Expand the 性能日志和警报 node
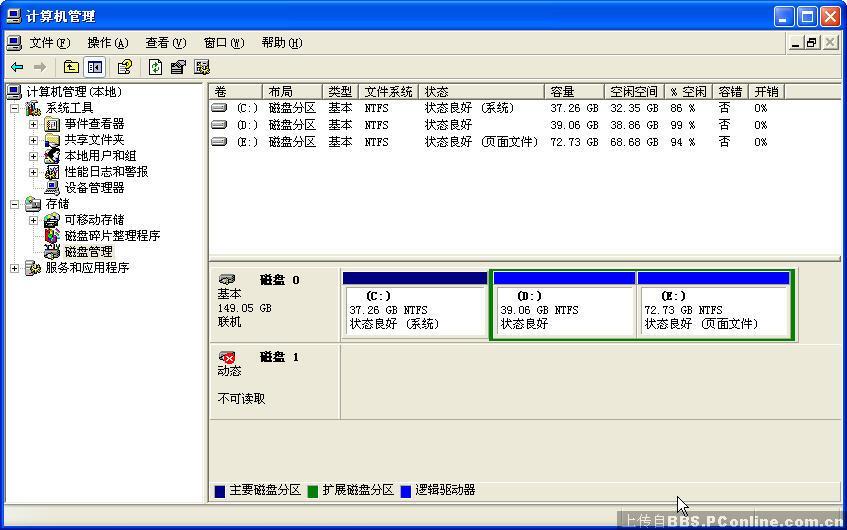The image size is (847, 530). coord(33,172)
